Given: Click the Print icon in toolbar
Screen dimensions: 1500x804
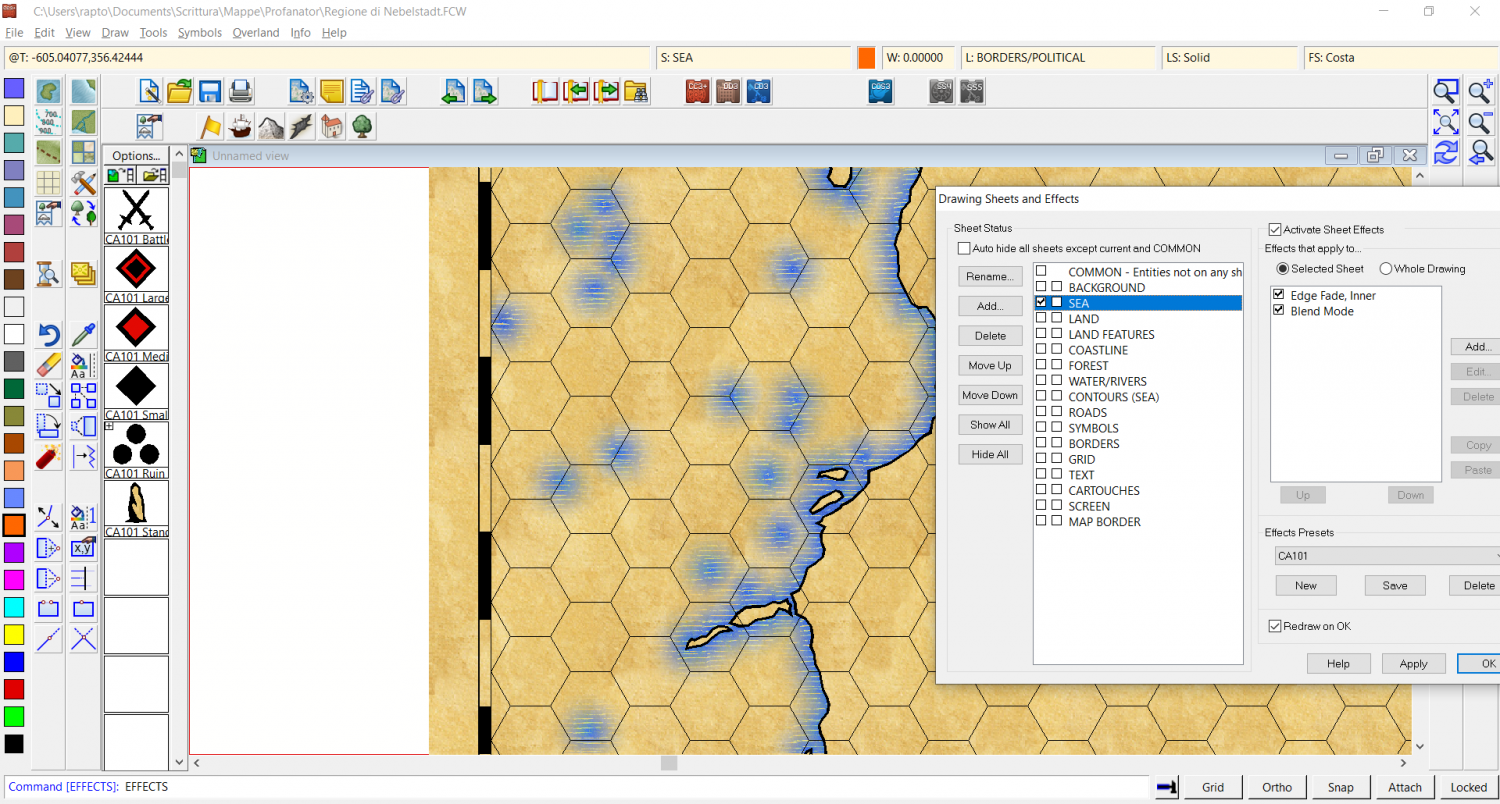Looking at the screenshot, I should (x=240, y=92).
